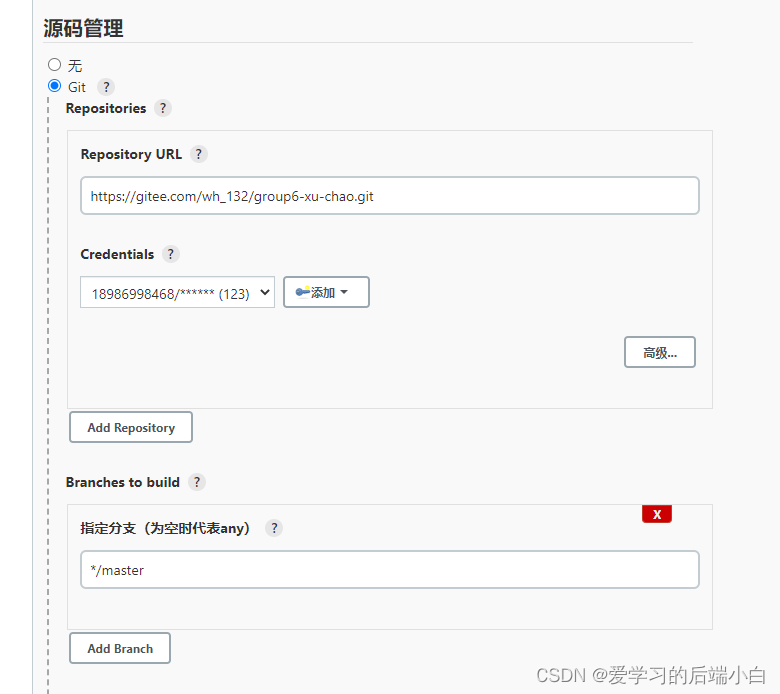Open help icon beside Repositories

[x=163, y=108]
